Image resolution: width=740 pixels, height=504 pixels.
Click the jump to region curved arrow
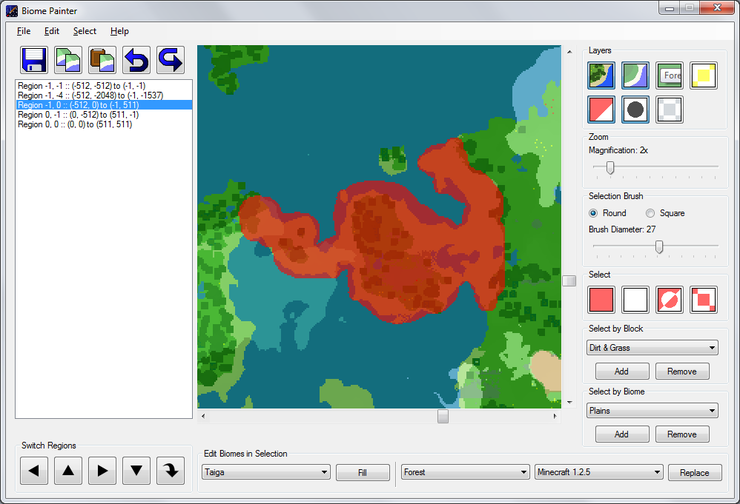pos(170,470)
